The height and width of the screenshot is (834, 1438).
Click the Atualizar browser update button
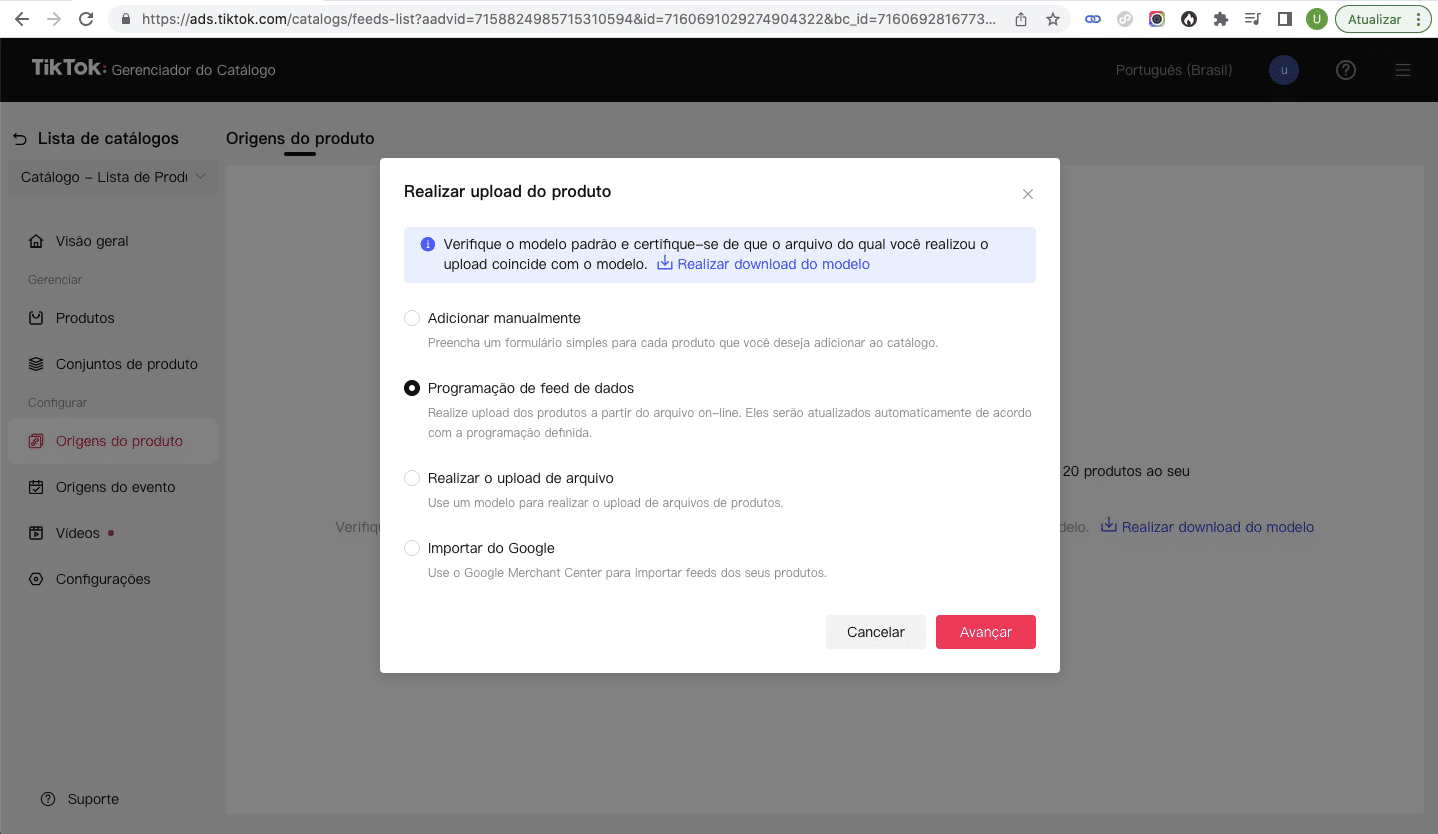pos(1383,19)
